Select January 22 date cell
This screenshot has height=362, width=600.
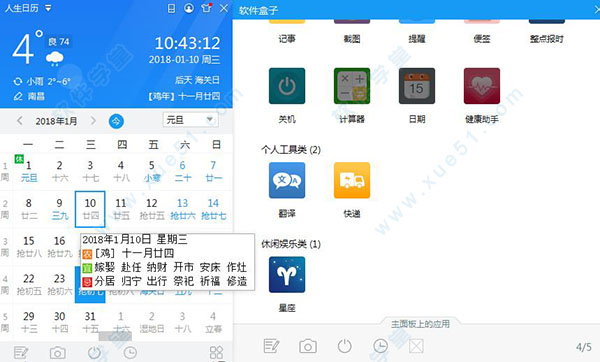pos(29,284)
